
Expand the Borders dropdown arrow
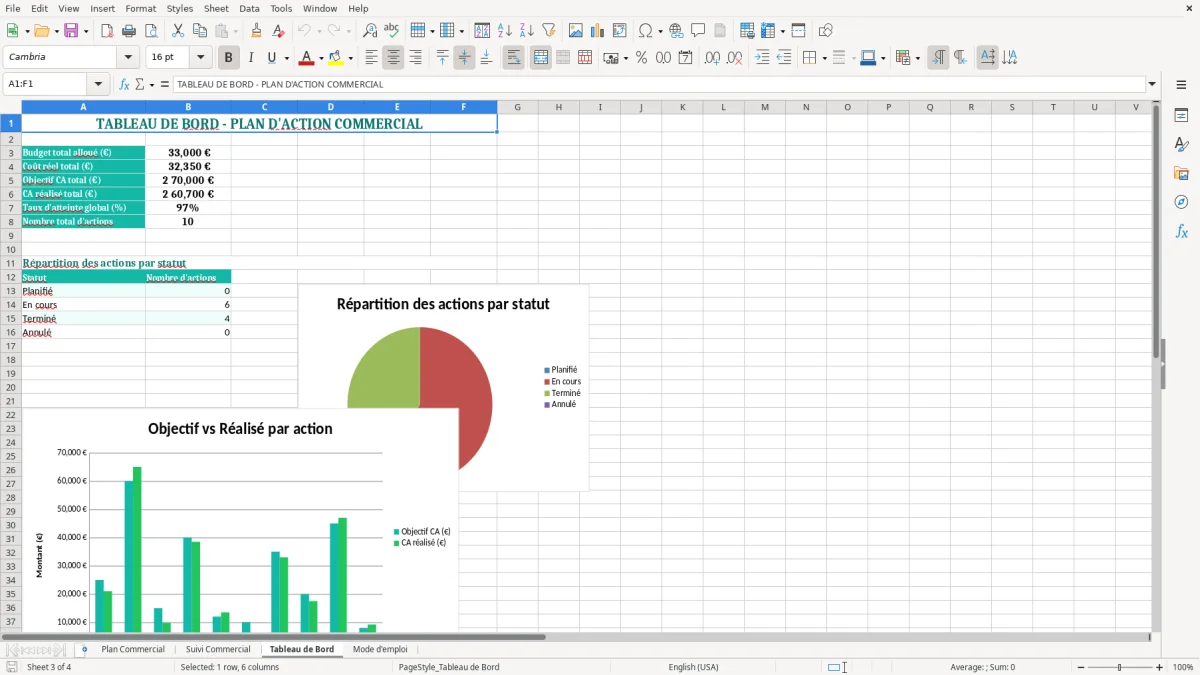pyautogui.click(x=824, y=58)
